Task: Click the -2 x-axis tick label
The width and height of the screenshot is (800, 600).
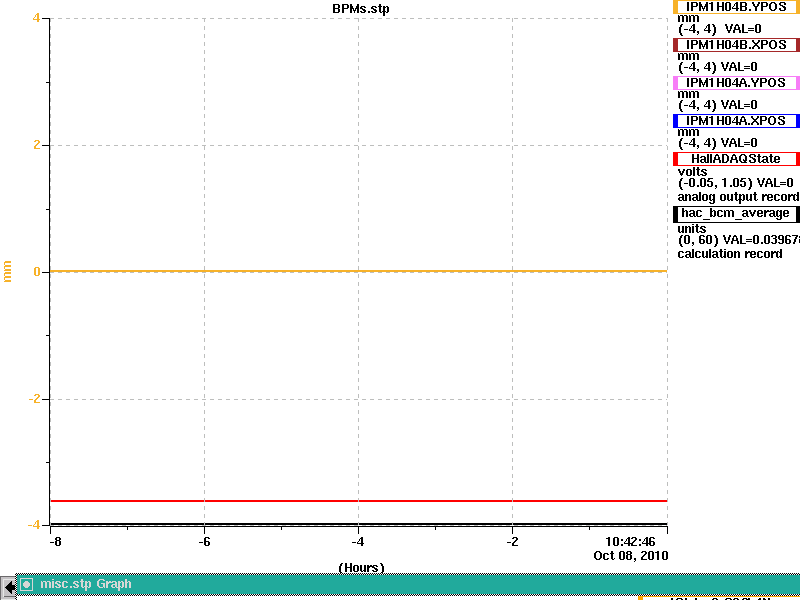Action: tap(512, 542)
